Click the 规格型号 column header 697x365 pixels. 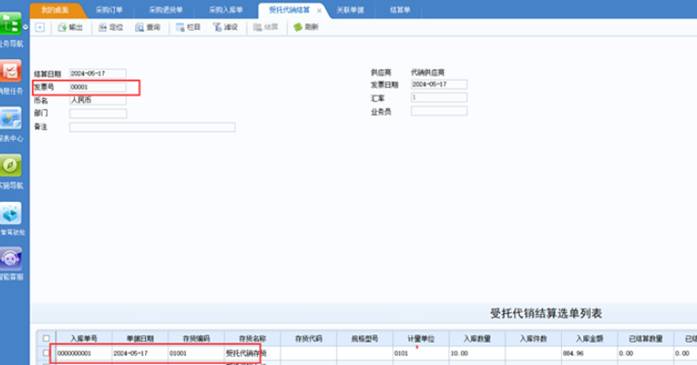click(365, 339)
